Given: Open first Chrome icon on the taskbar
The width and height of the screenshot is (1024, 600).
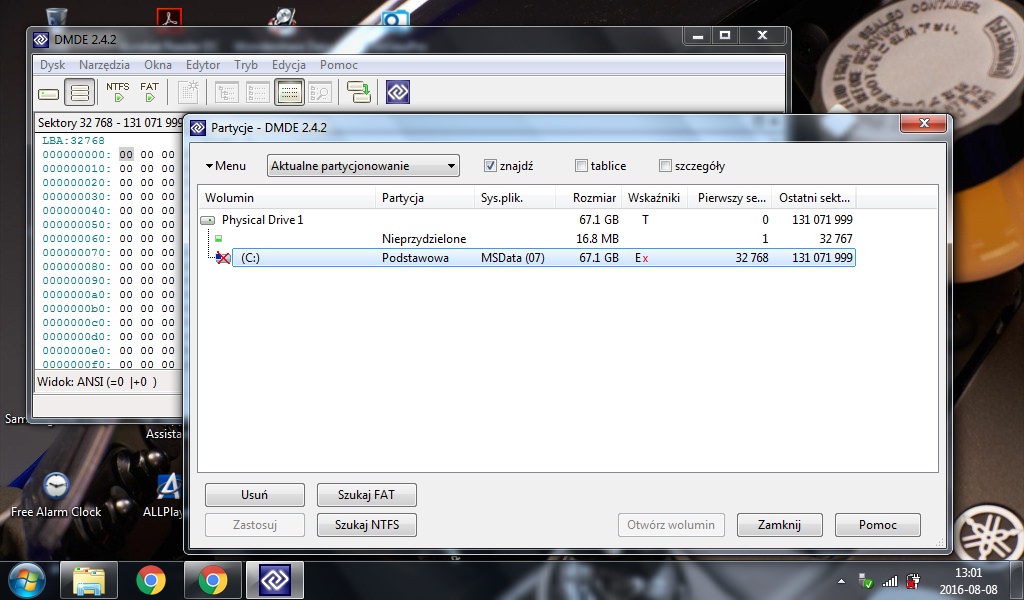Looking at the screenshot, I should [151, 580].
